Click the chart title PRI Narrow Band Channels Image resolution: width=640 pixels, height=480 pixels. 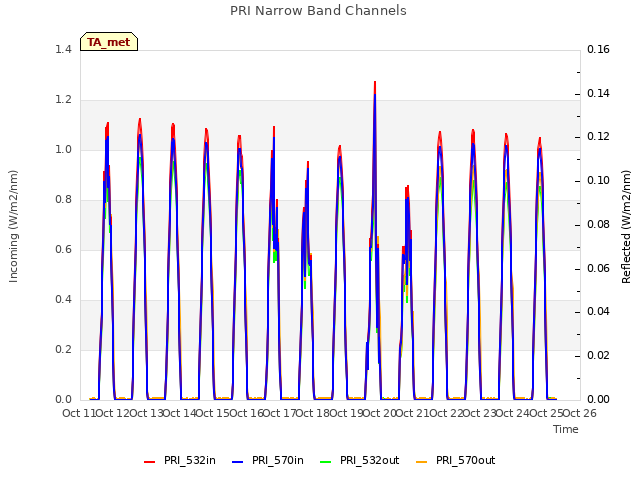pos(318,11)
